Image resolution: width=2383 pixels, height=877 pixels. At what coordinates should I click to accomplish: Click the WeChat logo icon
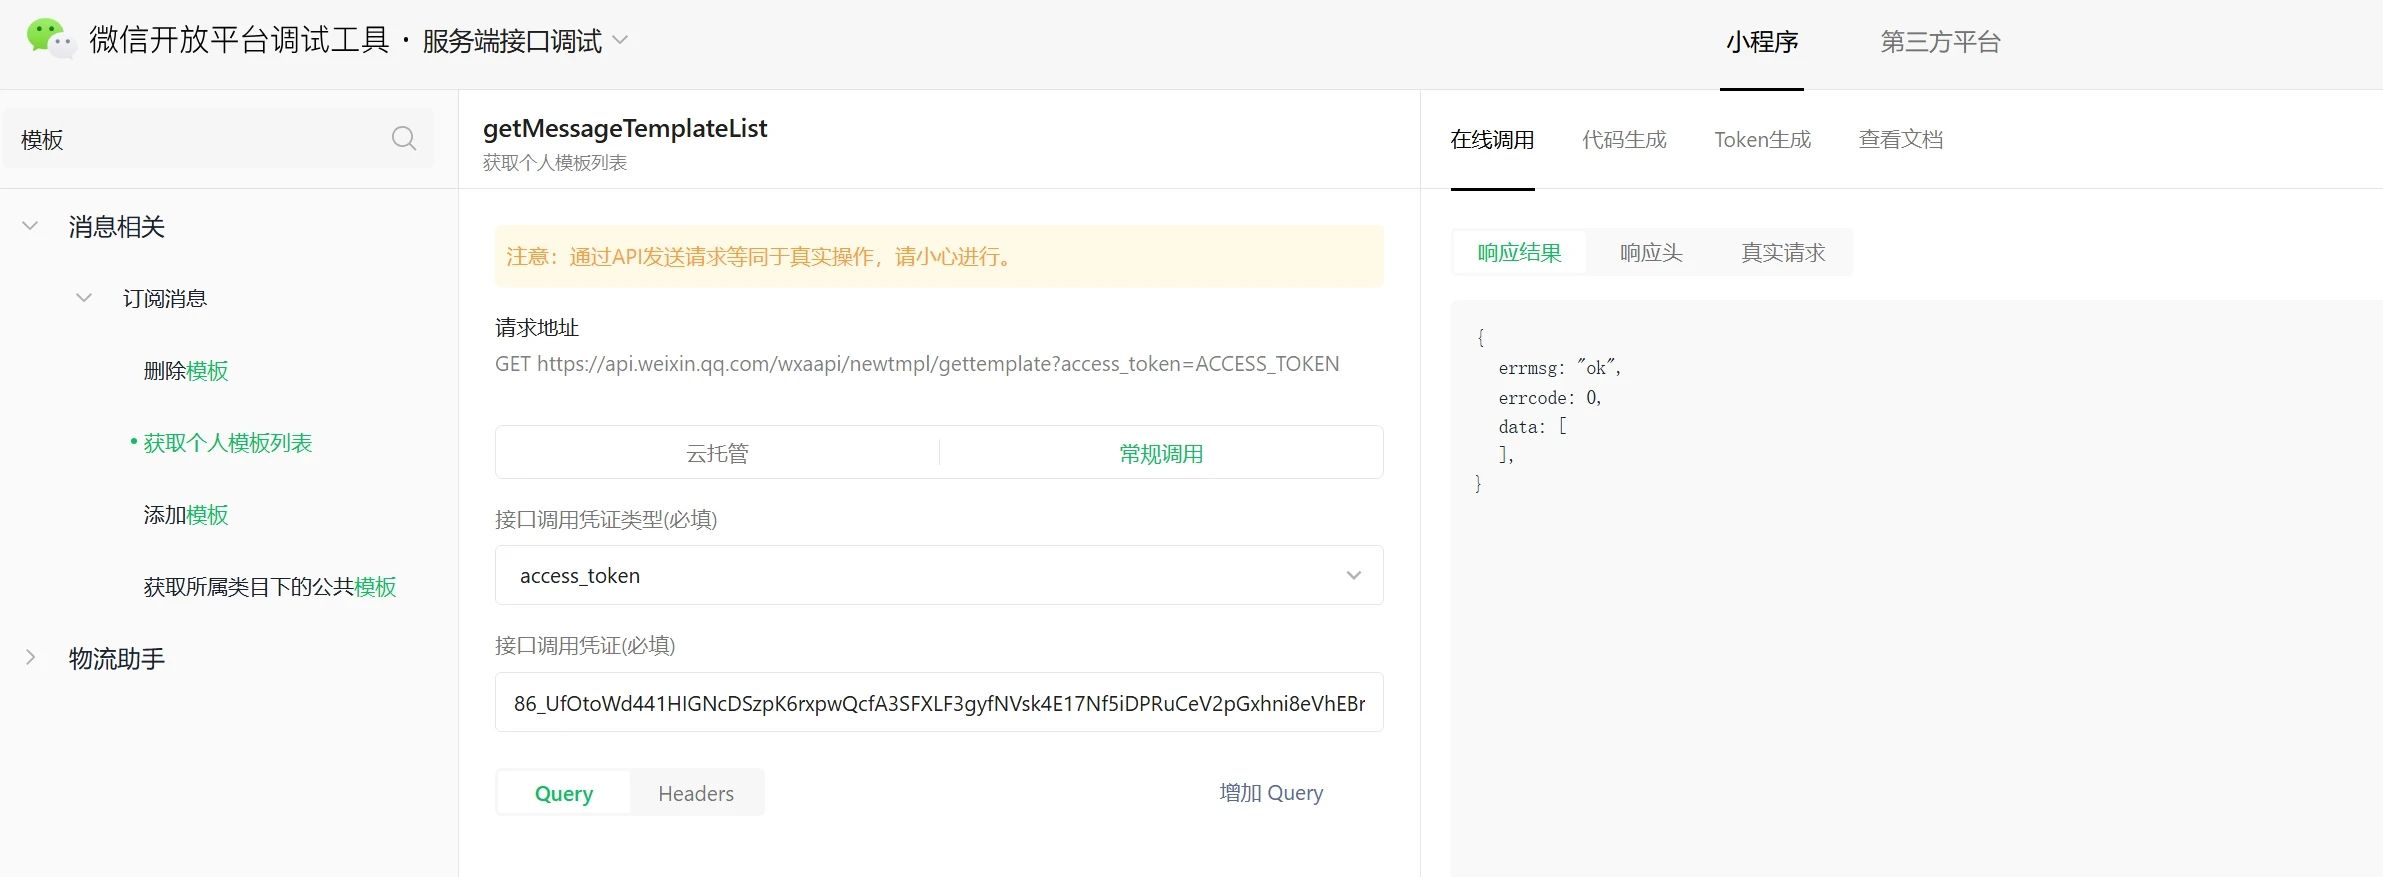(x=50, y=39)
